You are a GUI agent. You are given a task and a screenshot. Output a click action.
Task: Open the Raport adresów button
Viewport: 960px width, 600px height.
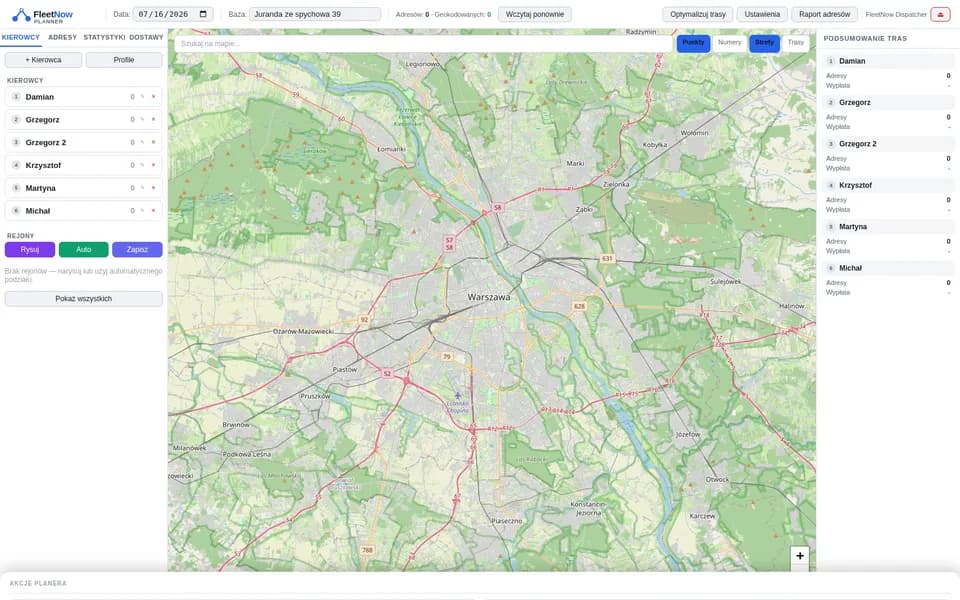click(824, 14)
